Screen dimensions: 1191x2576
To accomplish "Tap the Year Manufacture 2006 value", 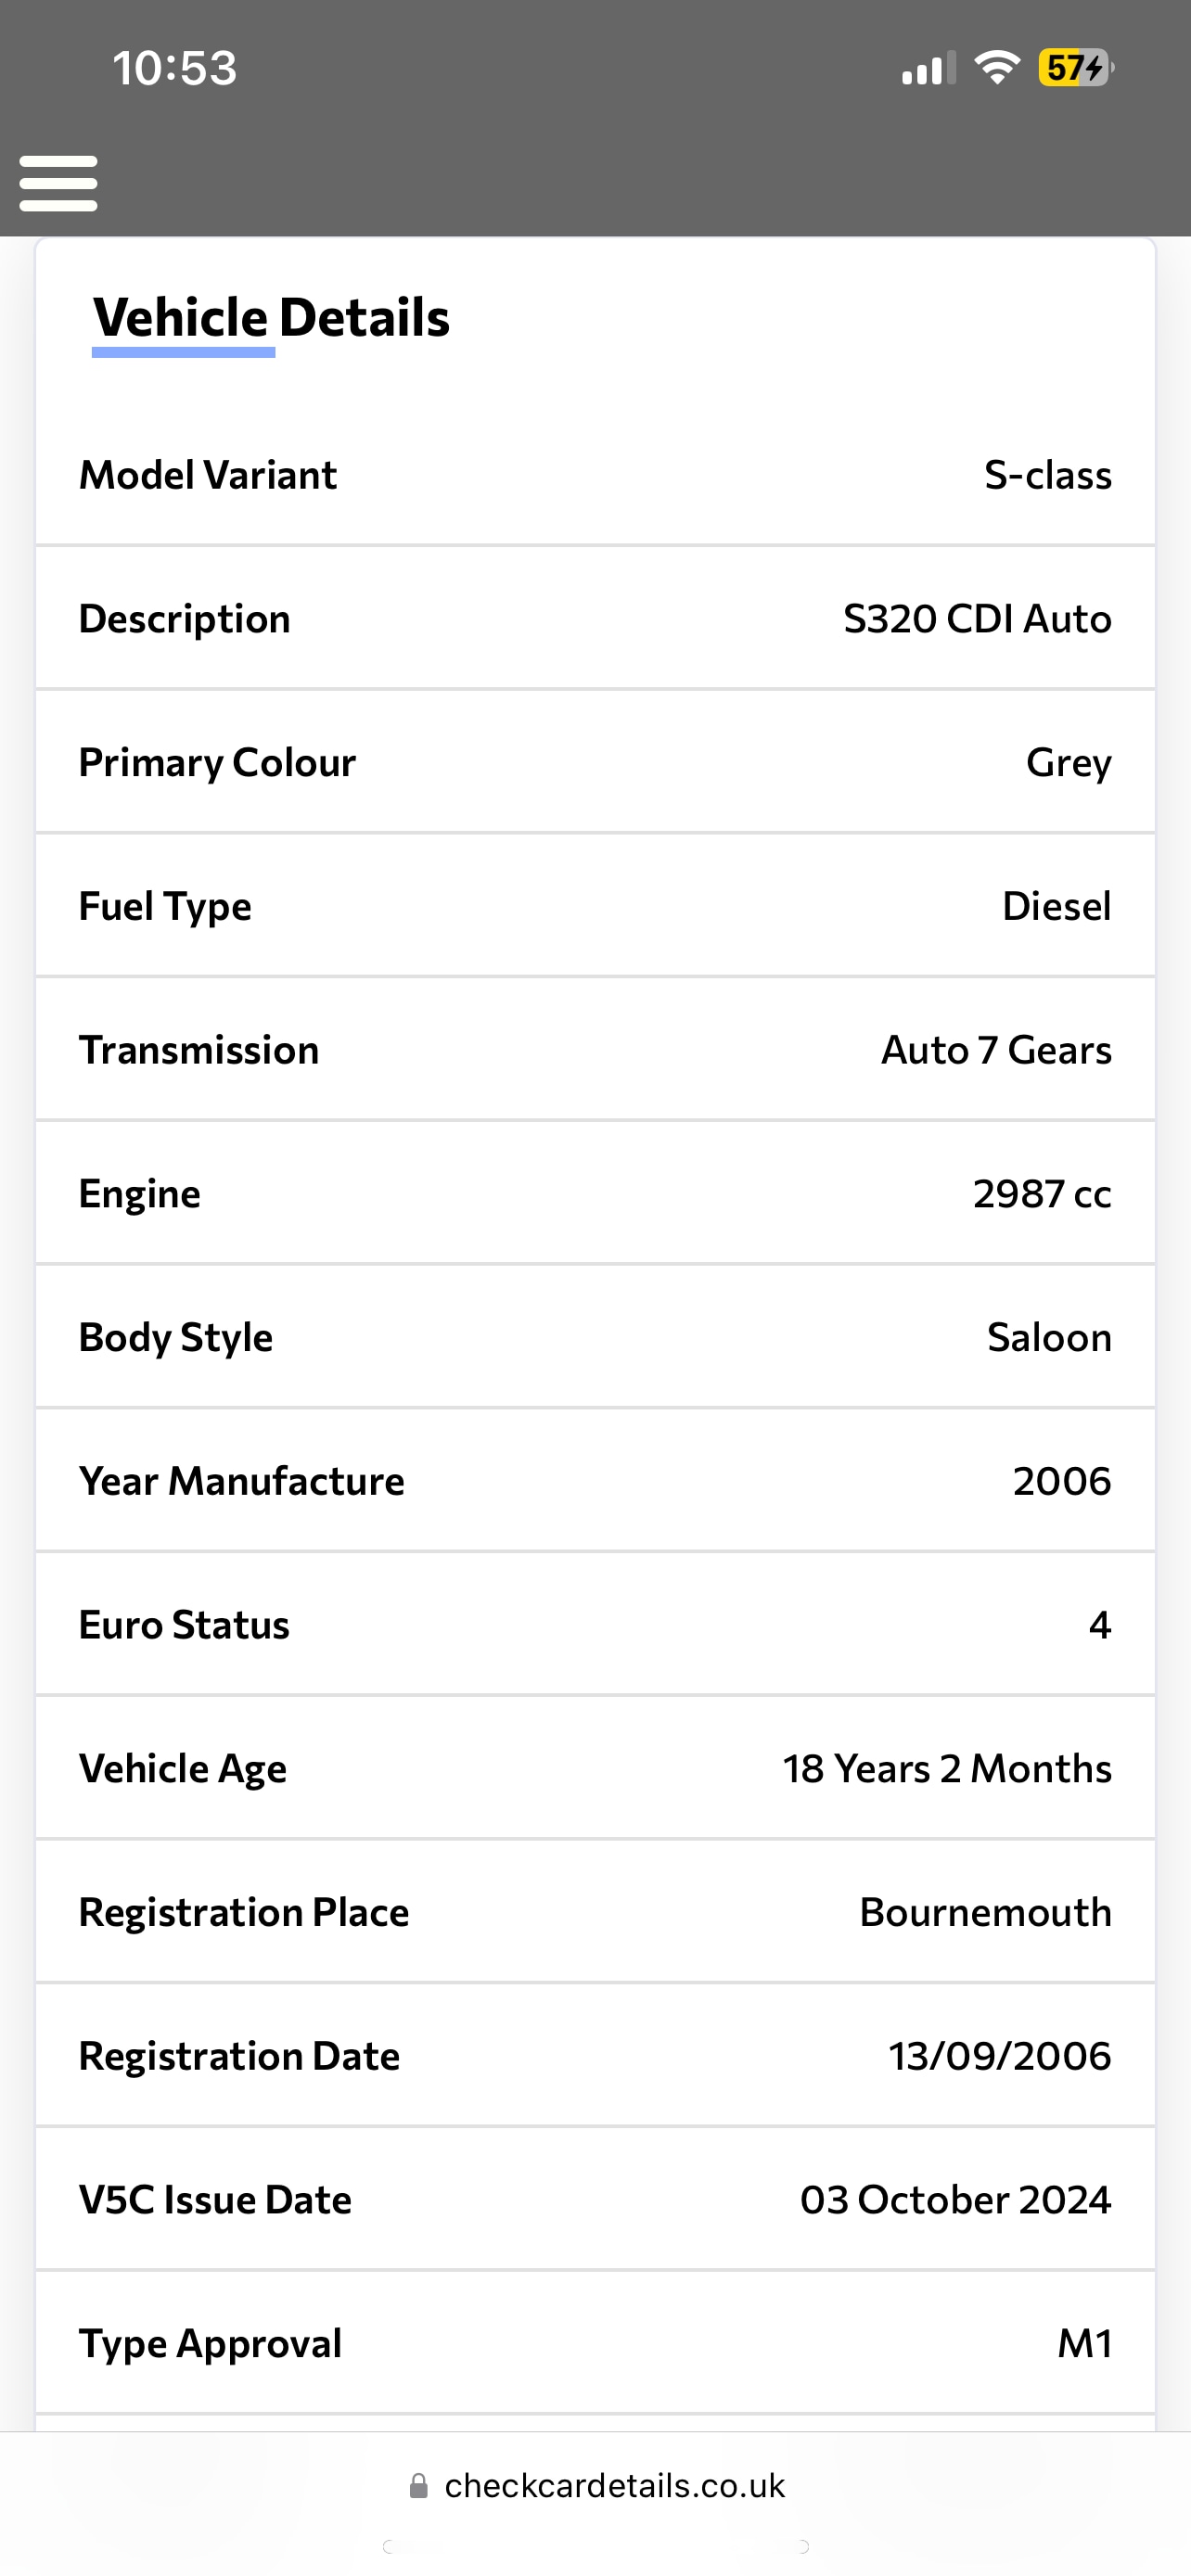I will click(x=1061, y=1481).
